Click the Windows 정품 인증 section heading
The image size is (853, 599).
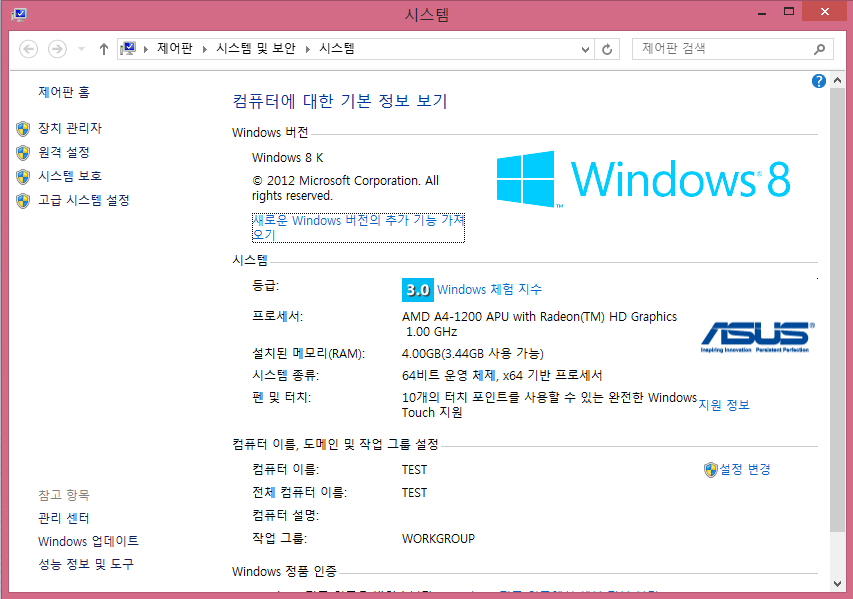pyautogui.click(x=285, y=571)
